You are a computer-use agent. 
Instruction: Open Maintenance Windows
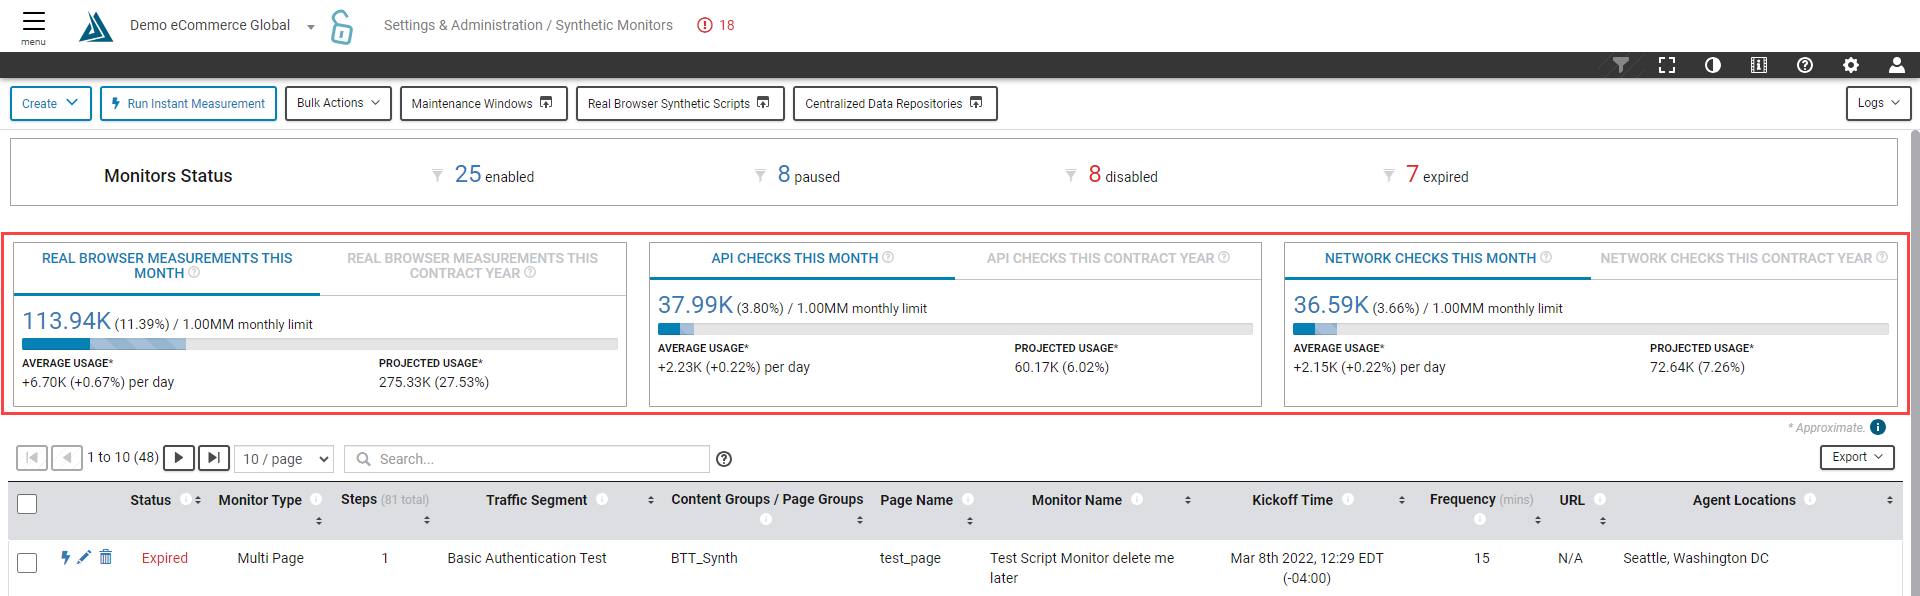click(x=483, y=103)
